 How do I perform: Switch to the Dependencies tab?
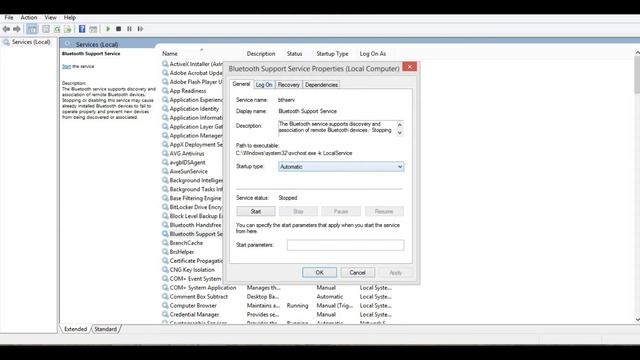(x=321, y=85)
